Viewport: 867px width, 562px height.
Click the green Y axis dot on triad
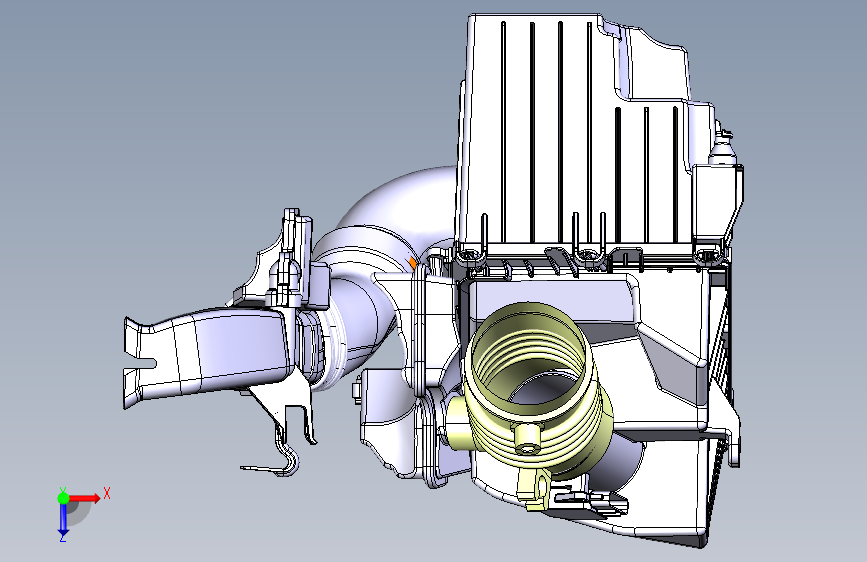tap(63, 498)
